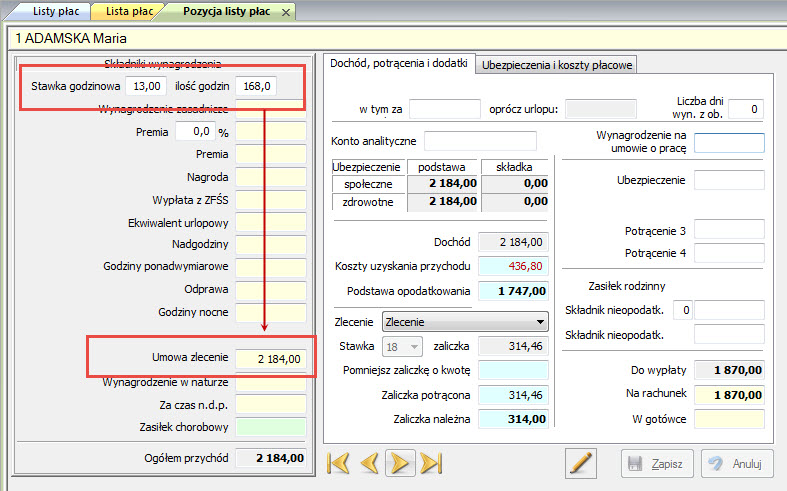787x491 pixels.
Task: Click the Wynagrodzenie na umowie o pracę field
Action: 729,143
